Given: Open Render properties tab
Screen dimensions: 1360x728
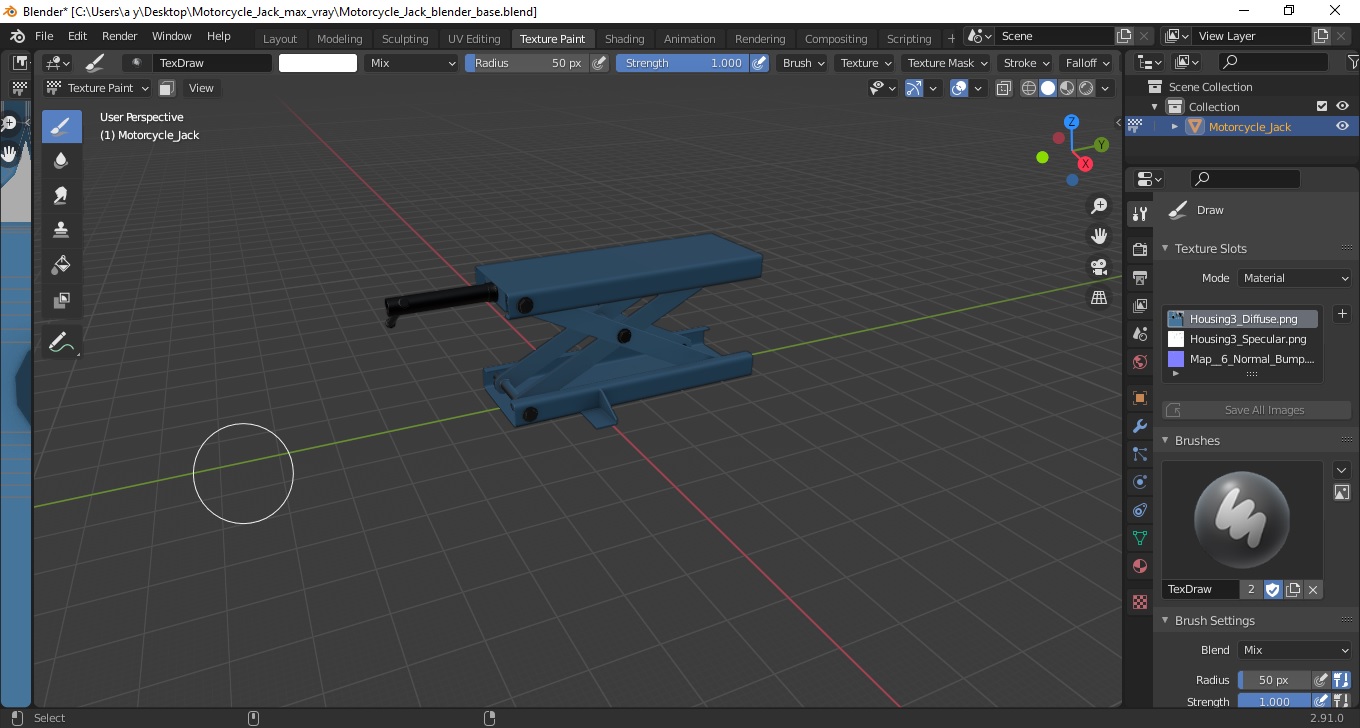Looking at the screenshot, I should click(x=1139, y=249).
